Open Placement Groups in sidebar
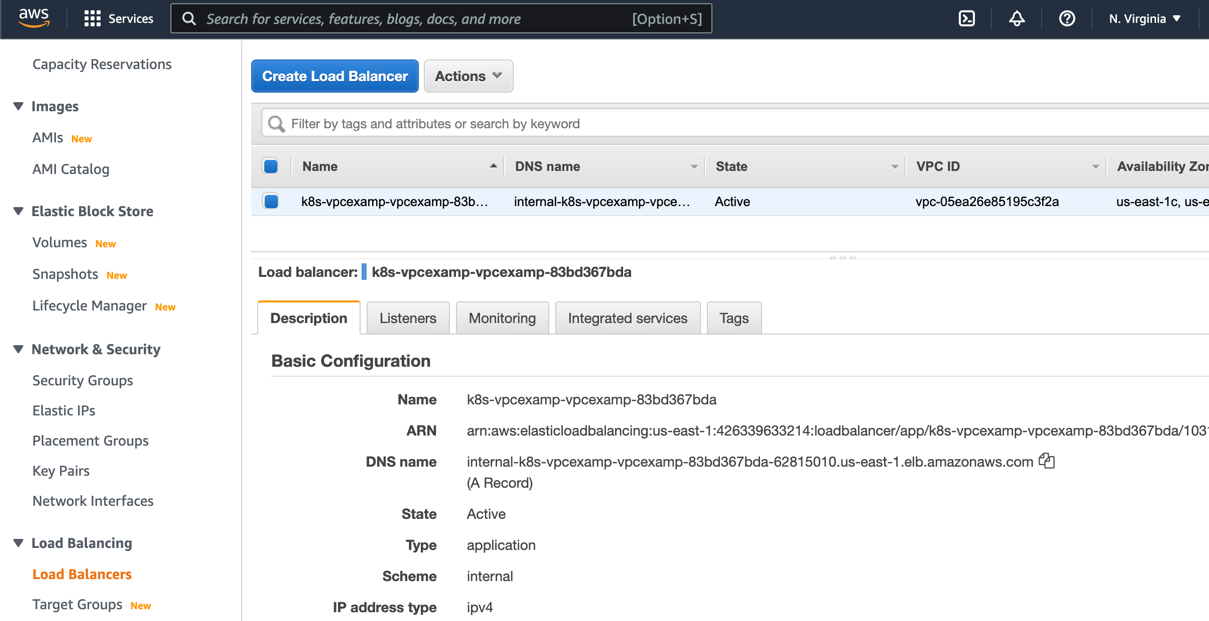This screenshot has width=1209, height=621. point(90,440)
